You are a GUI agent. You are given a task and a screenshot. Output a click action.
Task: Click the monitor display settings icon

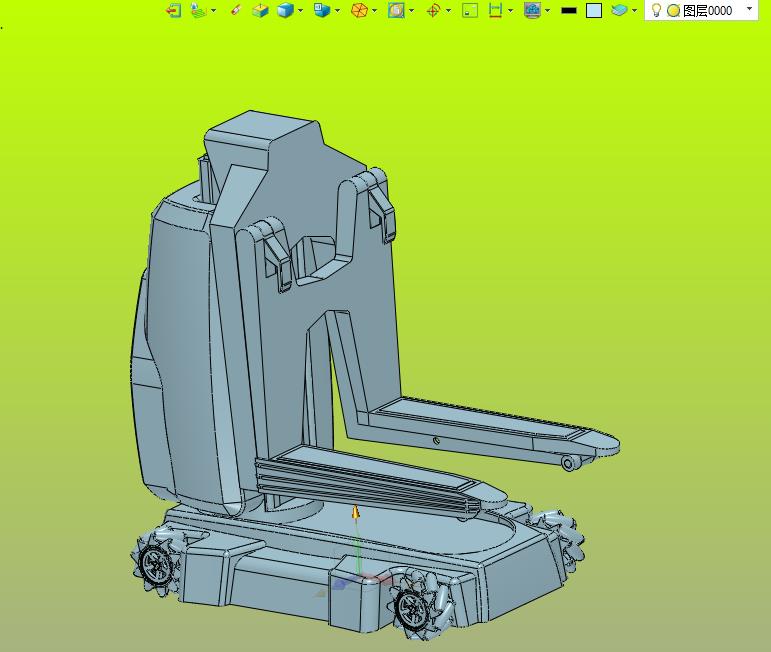click(x=533, y=10)
